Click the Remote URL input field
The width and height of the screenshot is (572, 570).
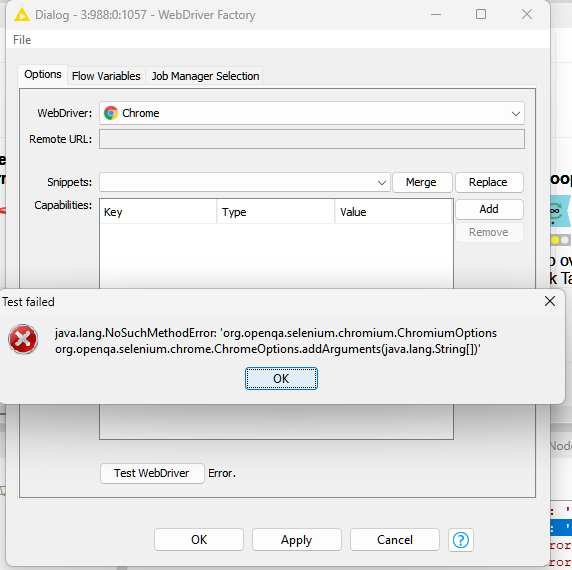coord(312,139)
